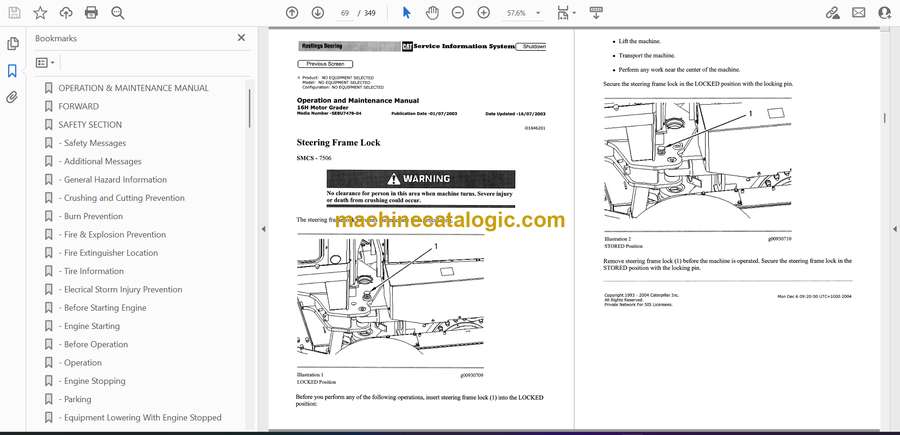Expand the right tools pane arrow
Viewport: 900px width, 435px height.
(894, 229)
